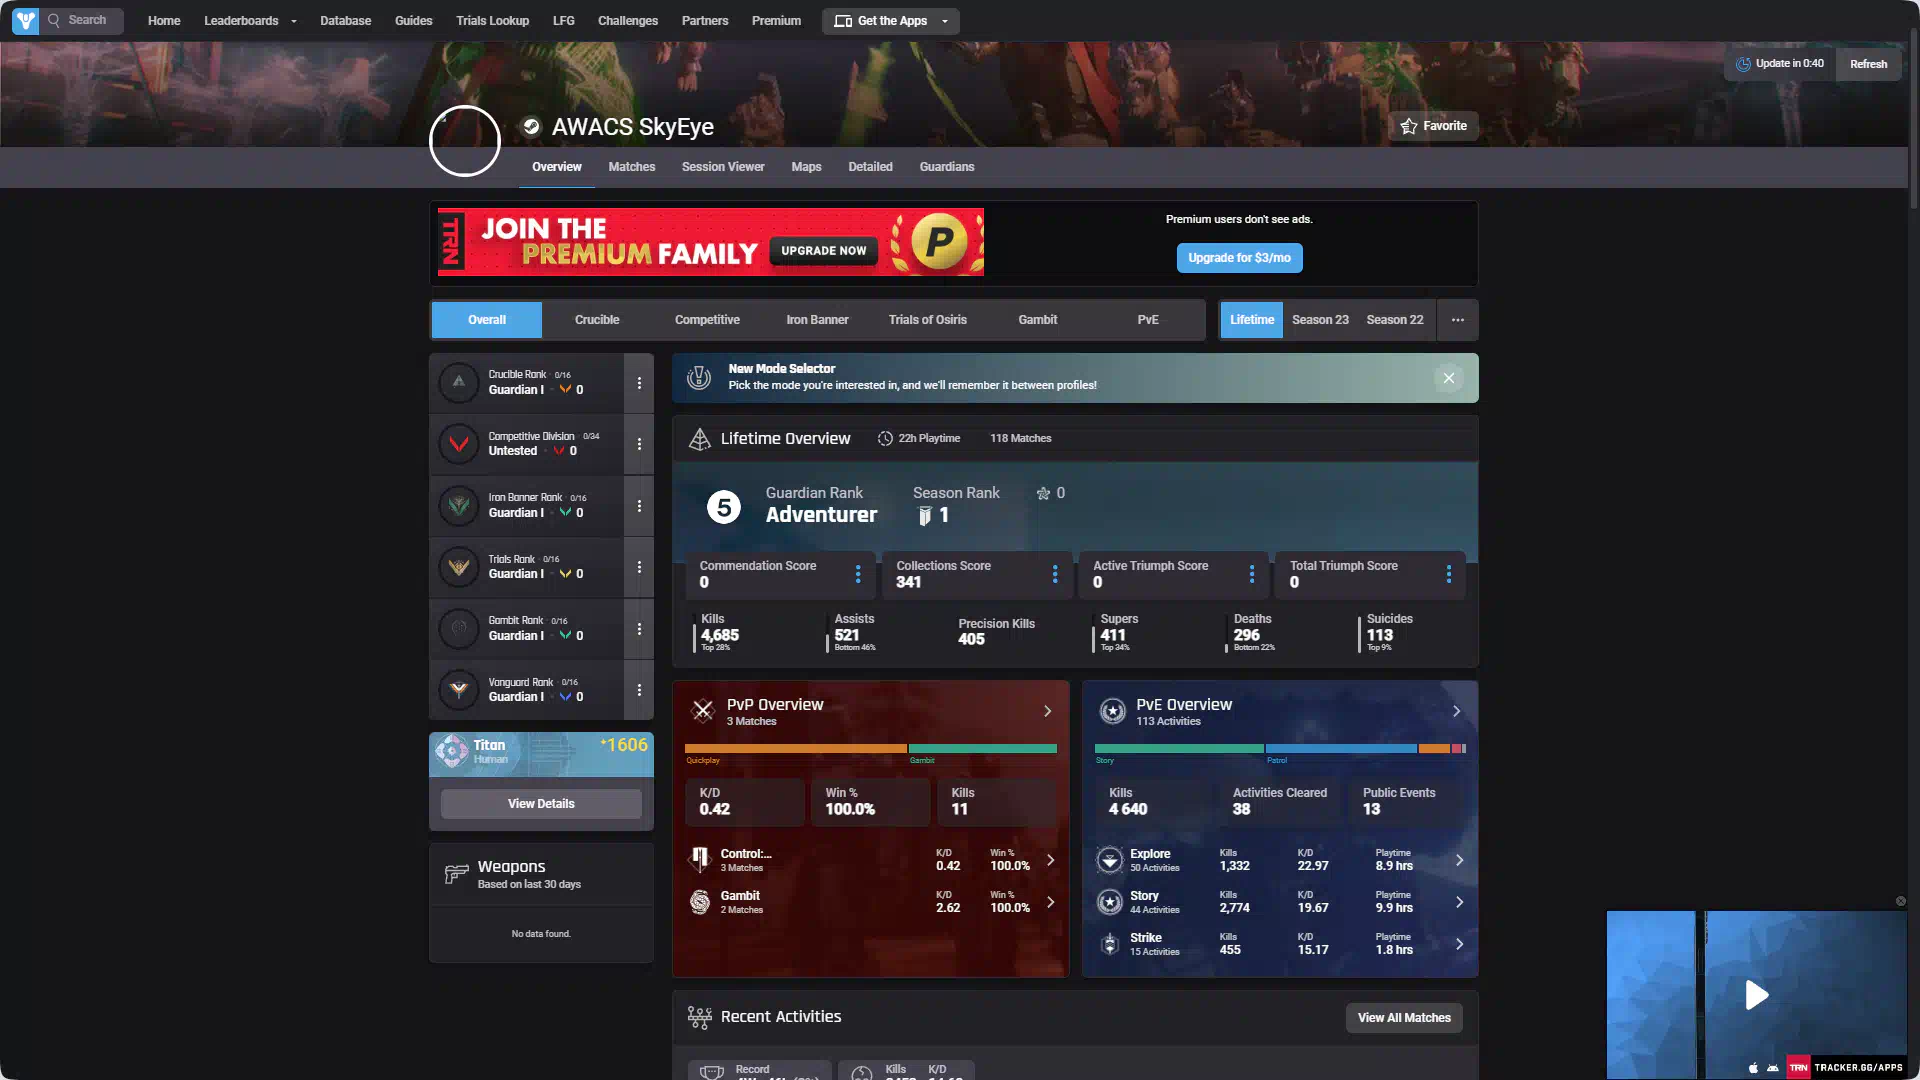Close the floating video ad
This screenshot has height=1080, width=1920.
(1900, 901)
